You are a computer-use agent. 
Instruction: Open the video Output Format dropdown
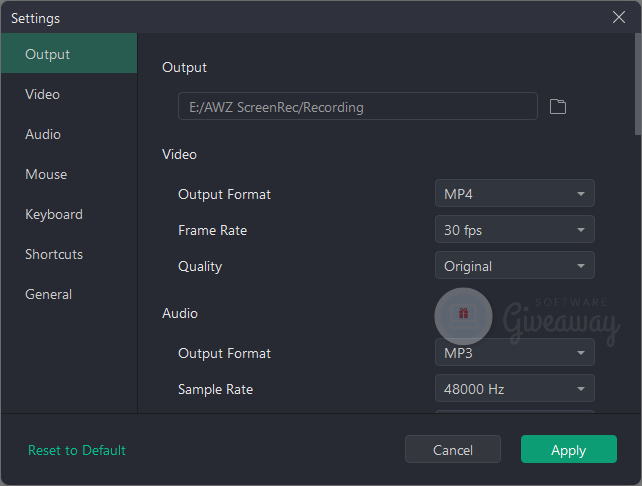[x=514, y=194]
